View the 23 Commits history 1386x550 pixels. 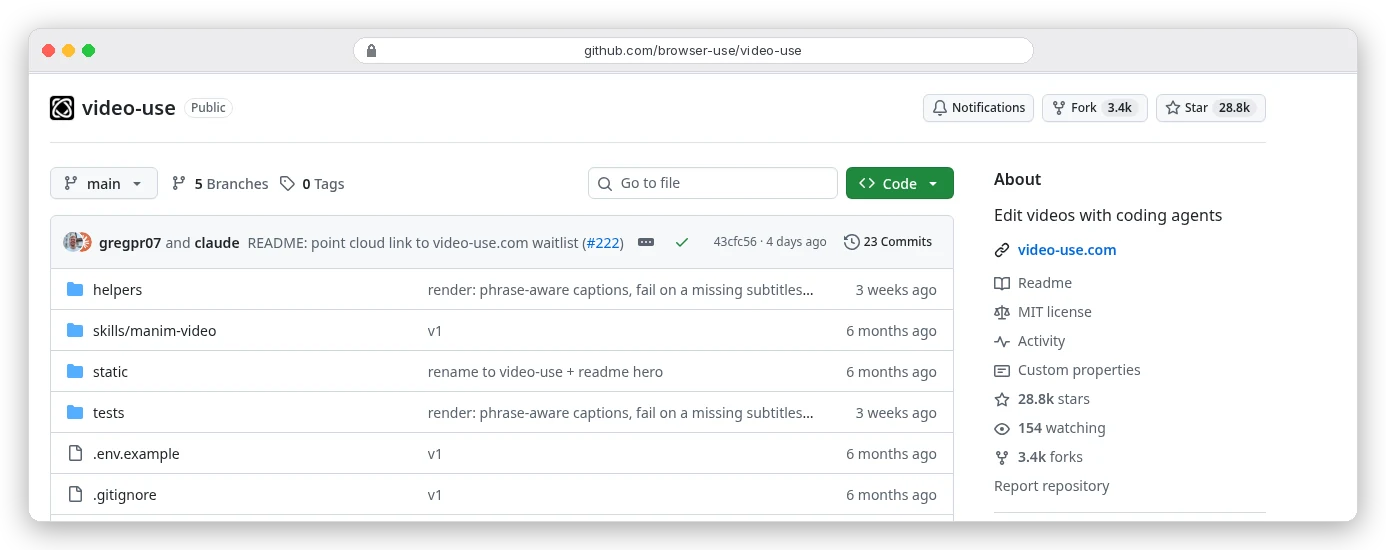888,242
